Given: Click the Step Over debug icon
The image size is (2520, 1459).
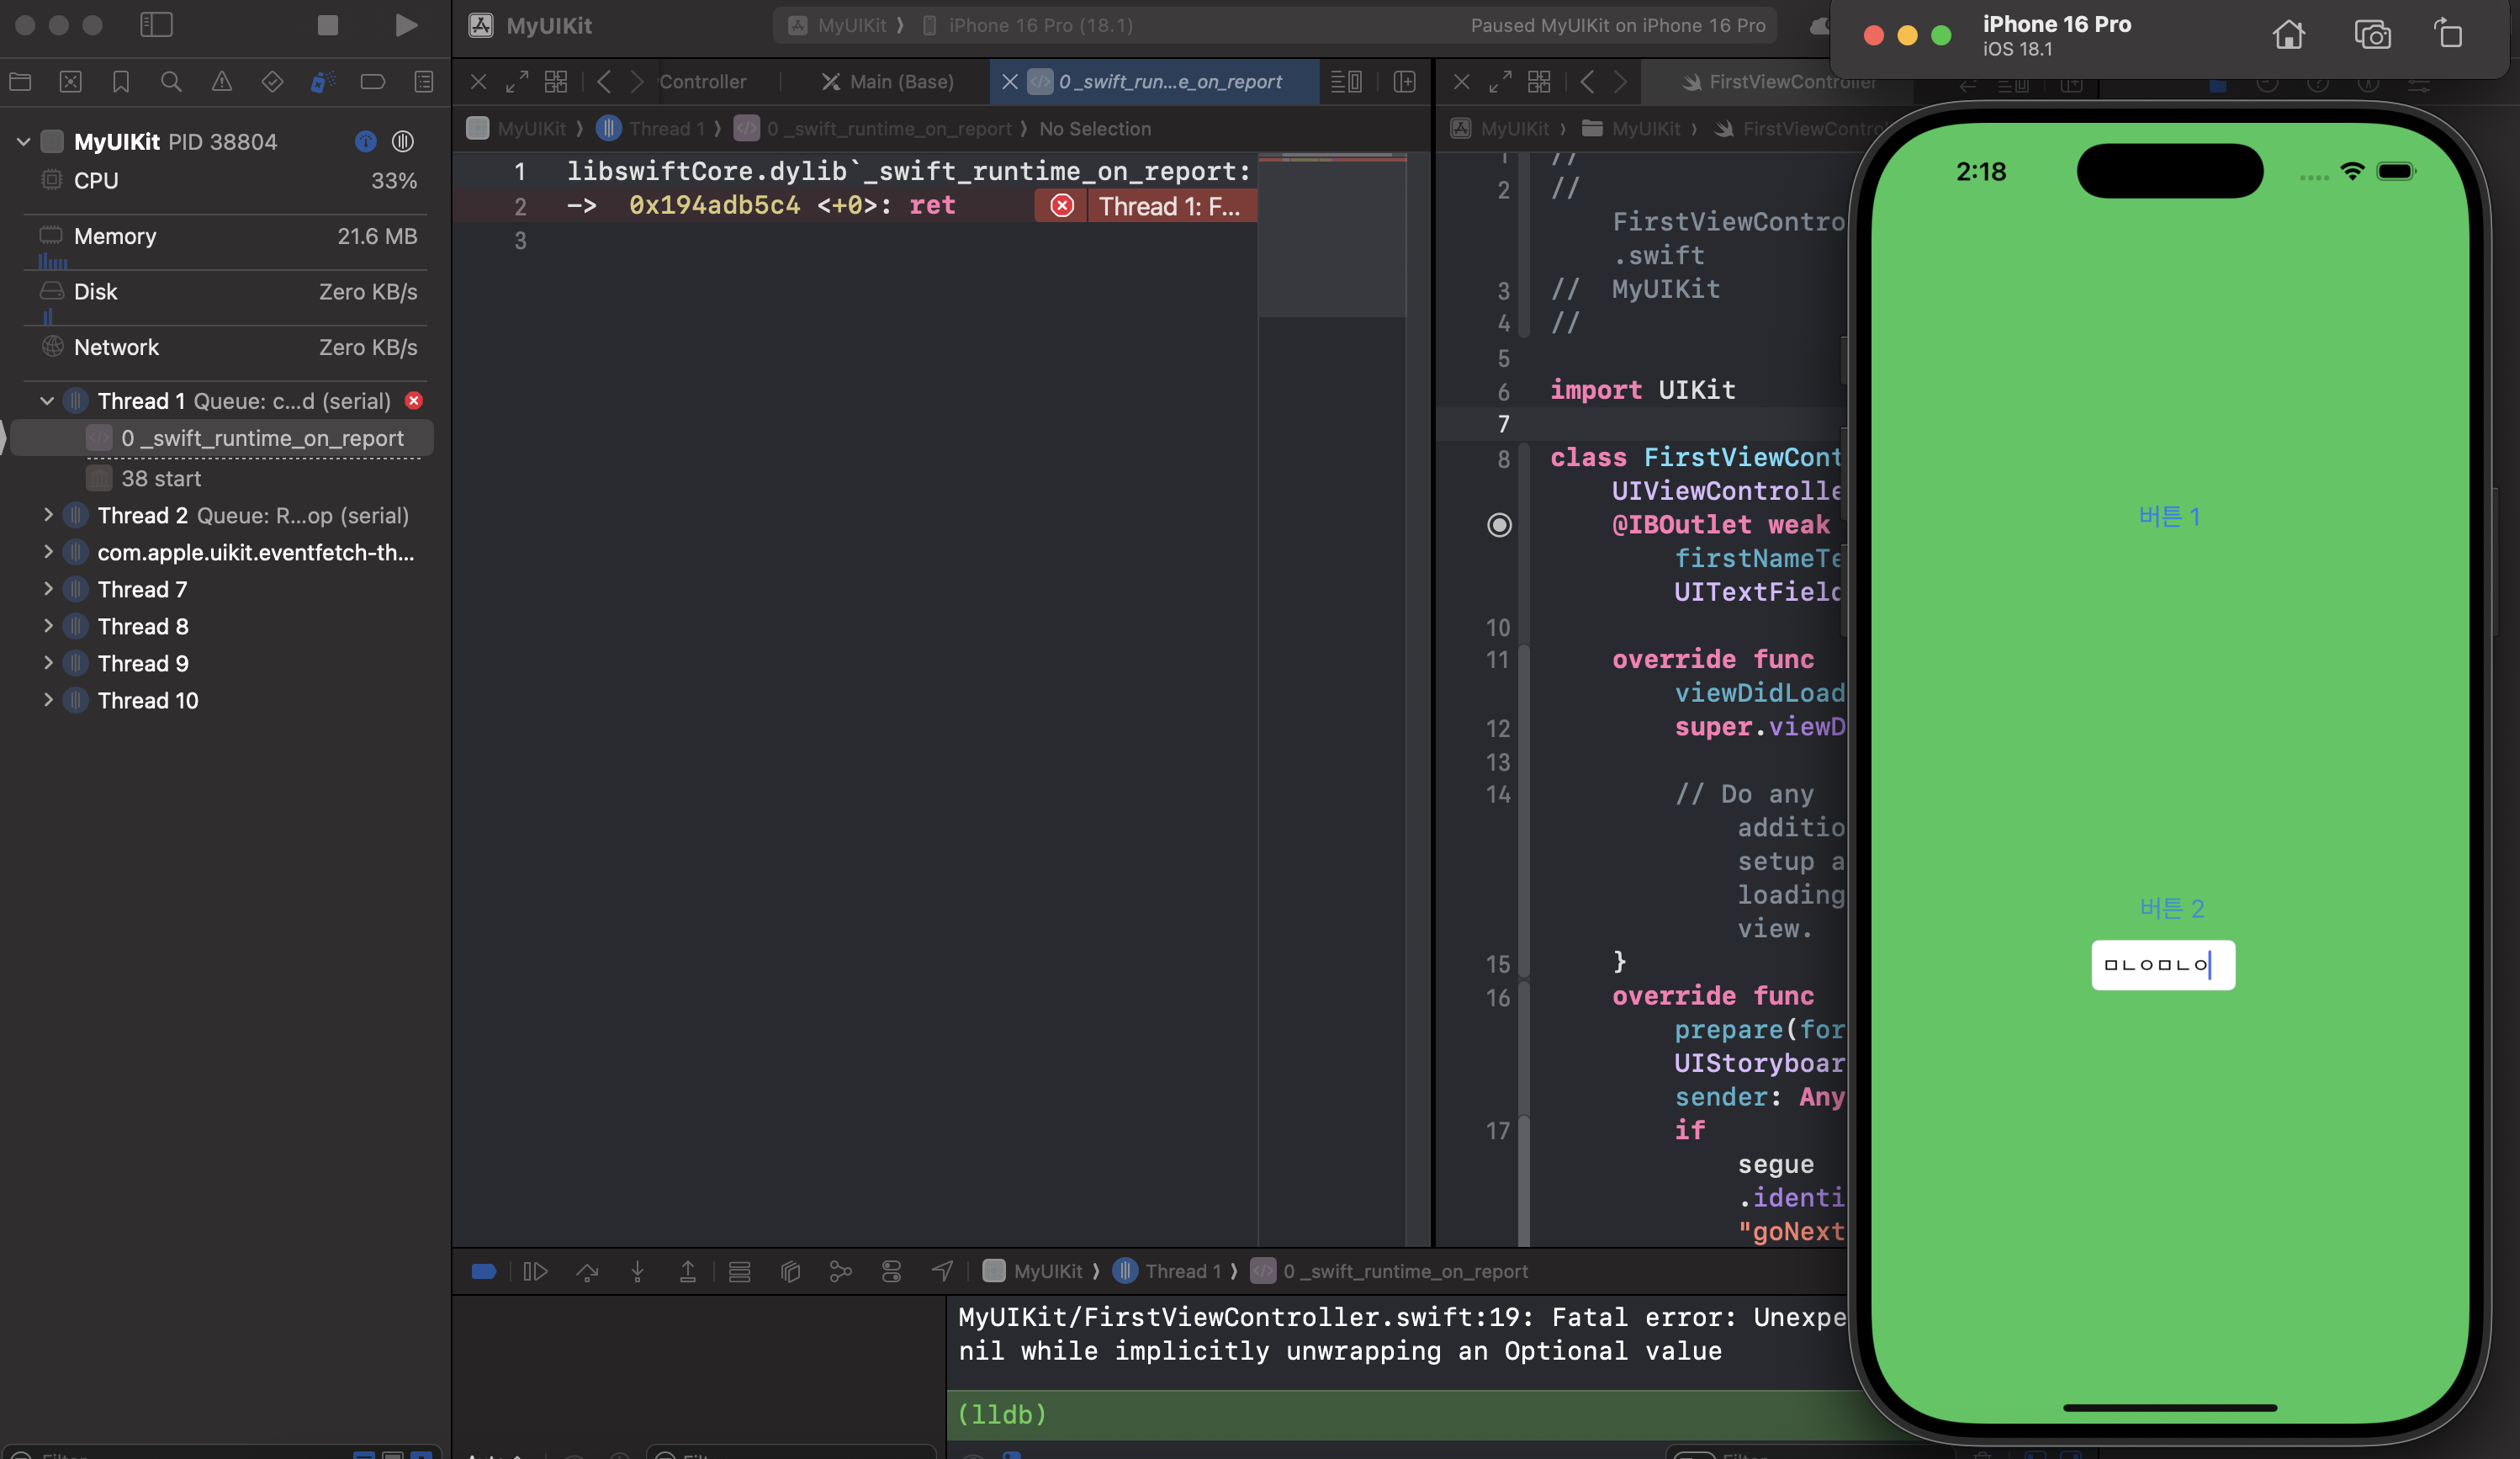Looking at the screenshot, I should 587,1271.
